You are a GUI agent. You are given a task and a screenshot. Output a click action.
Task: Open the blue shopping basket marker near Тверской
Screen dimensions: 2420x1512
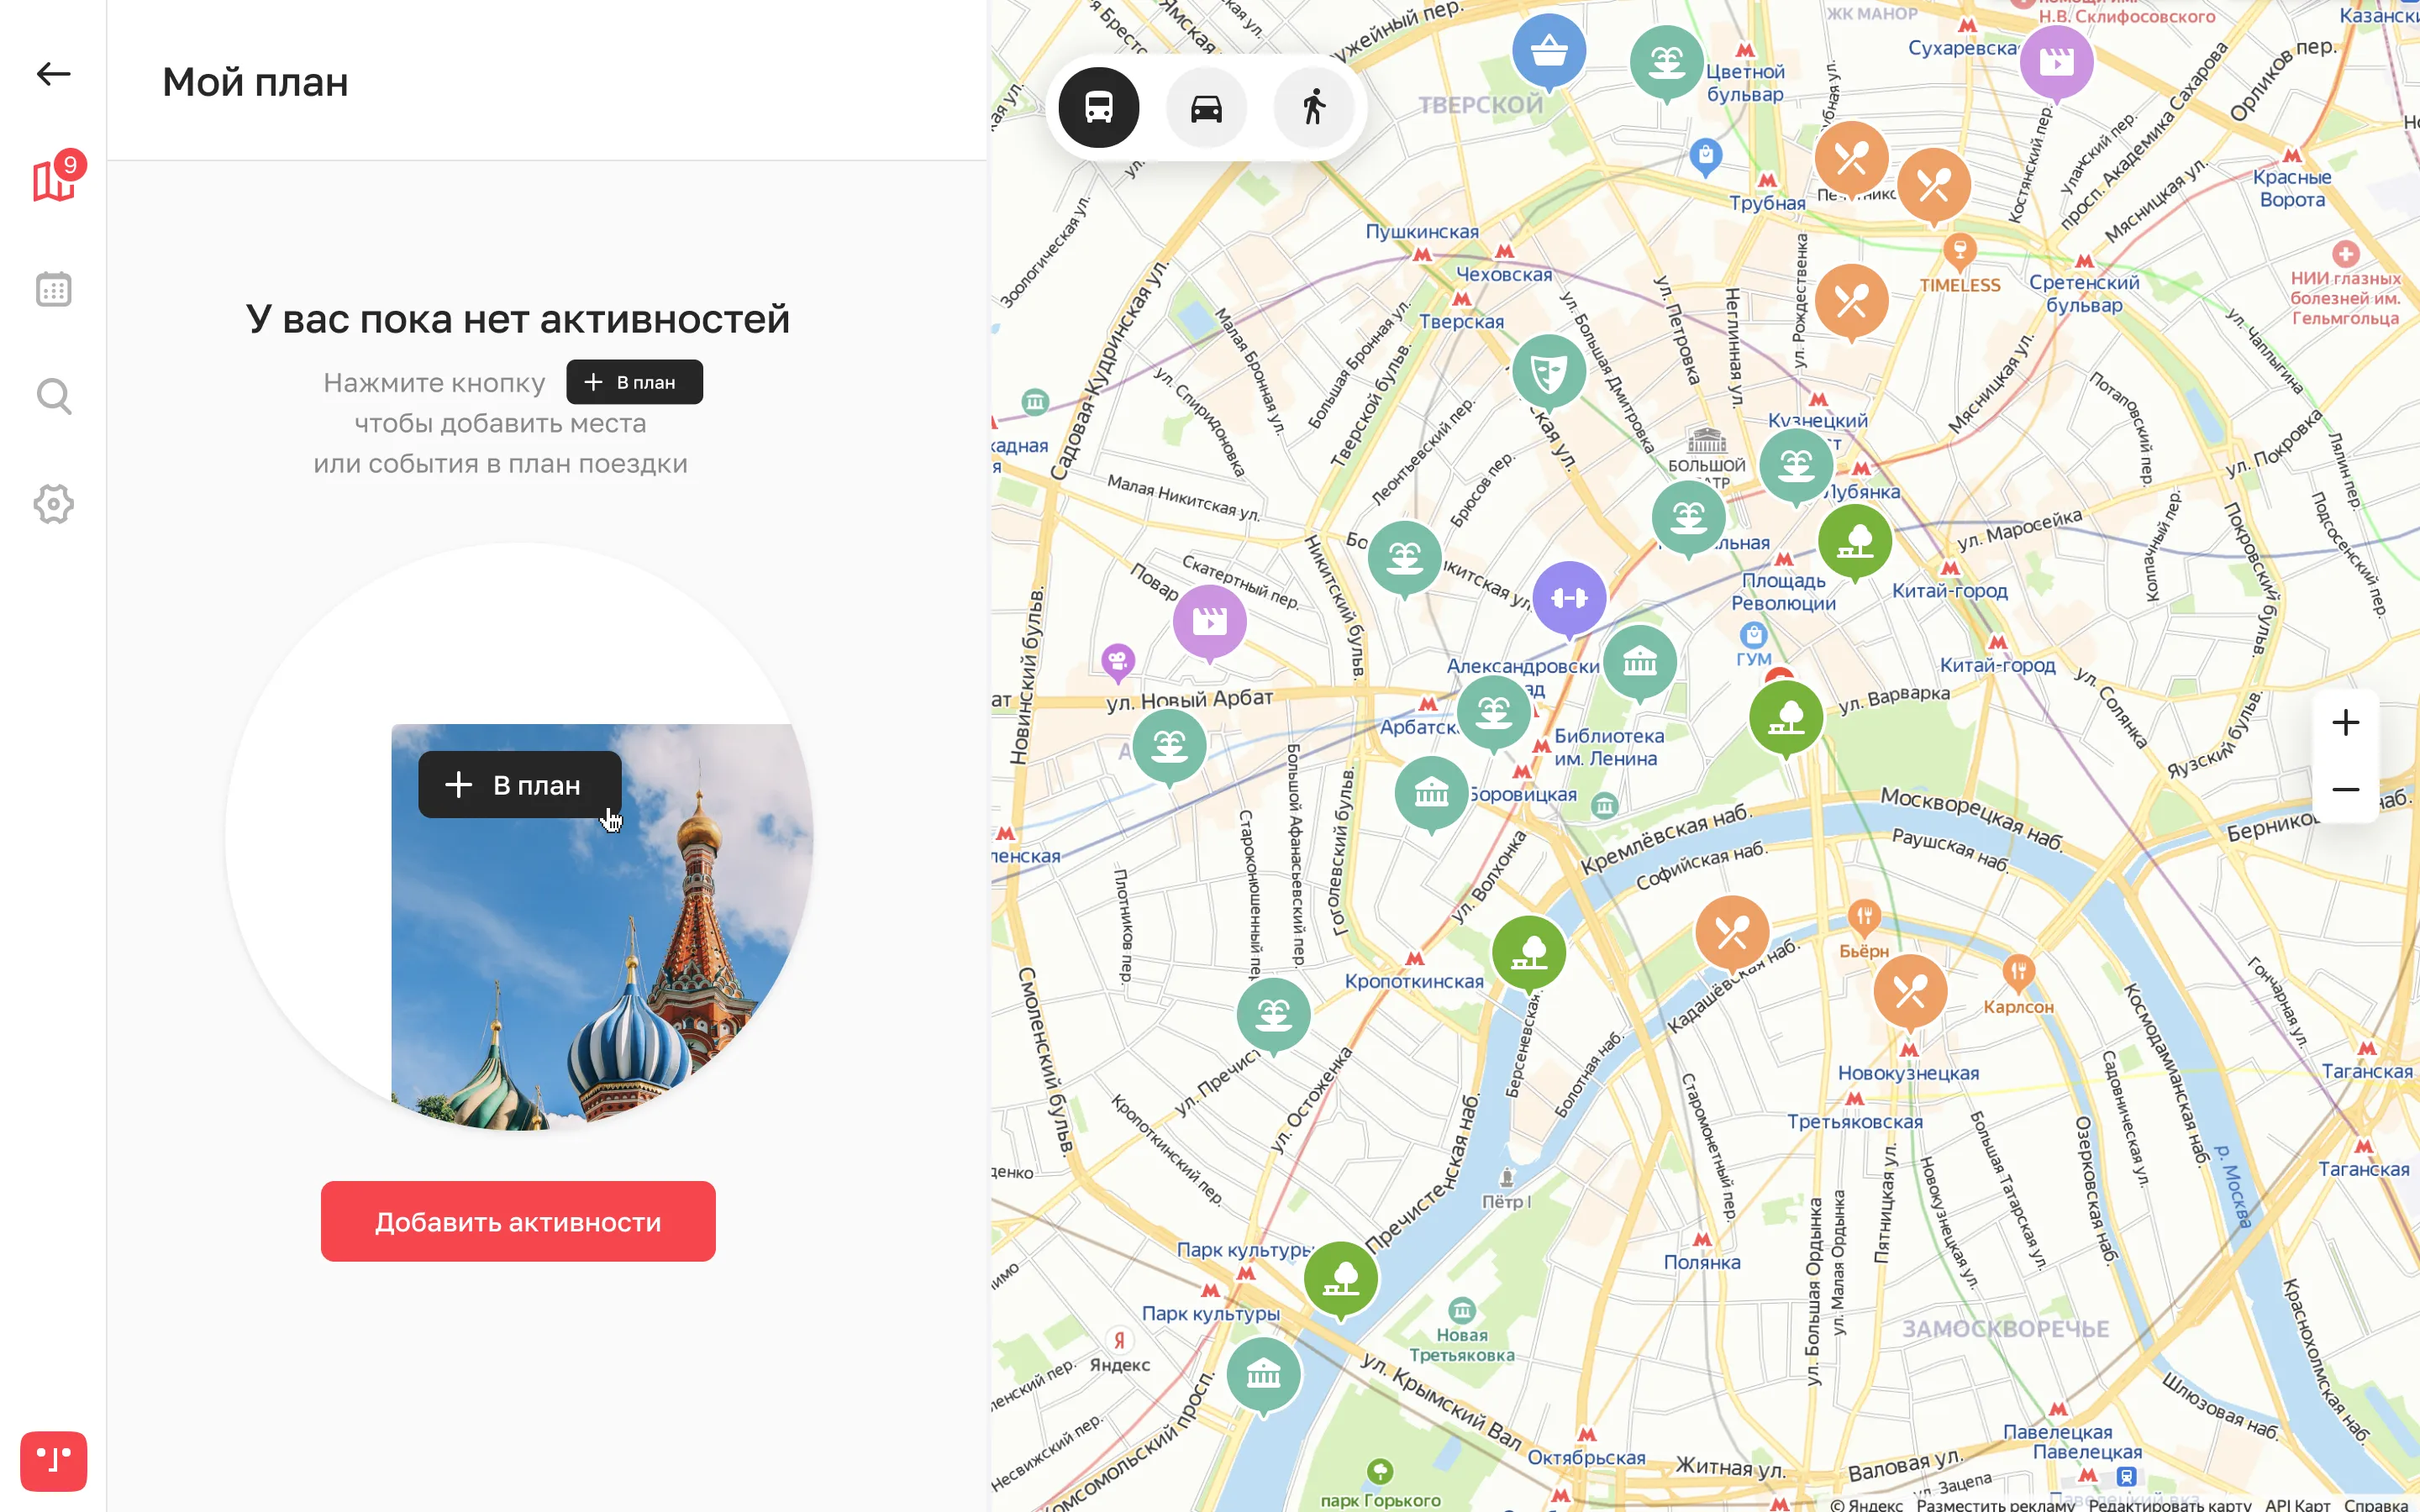point(1549,52)
